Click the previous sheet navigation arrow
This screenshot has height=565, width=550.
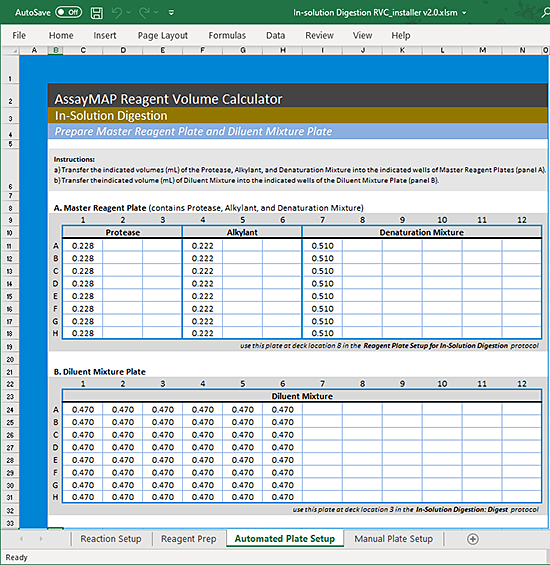coord(21,539)
